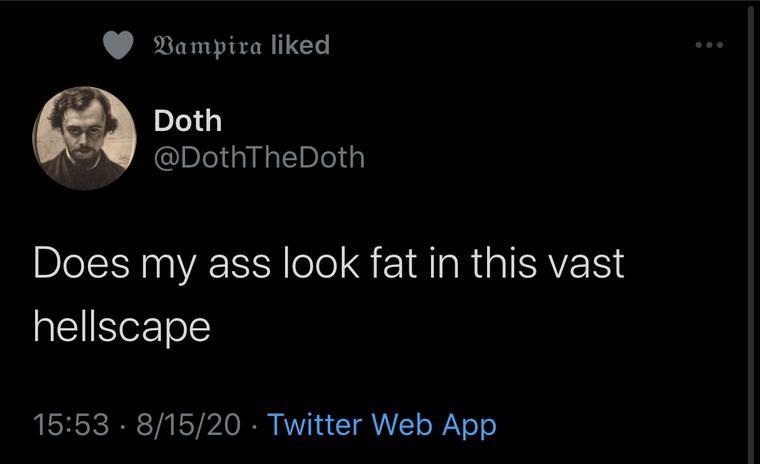Click the word "liked" in the header
Viewport: 760px width, 464px height.
coord(300,45)
